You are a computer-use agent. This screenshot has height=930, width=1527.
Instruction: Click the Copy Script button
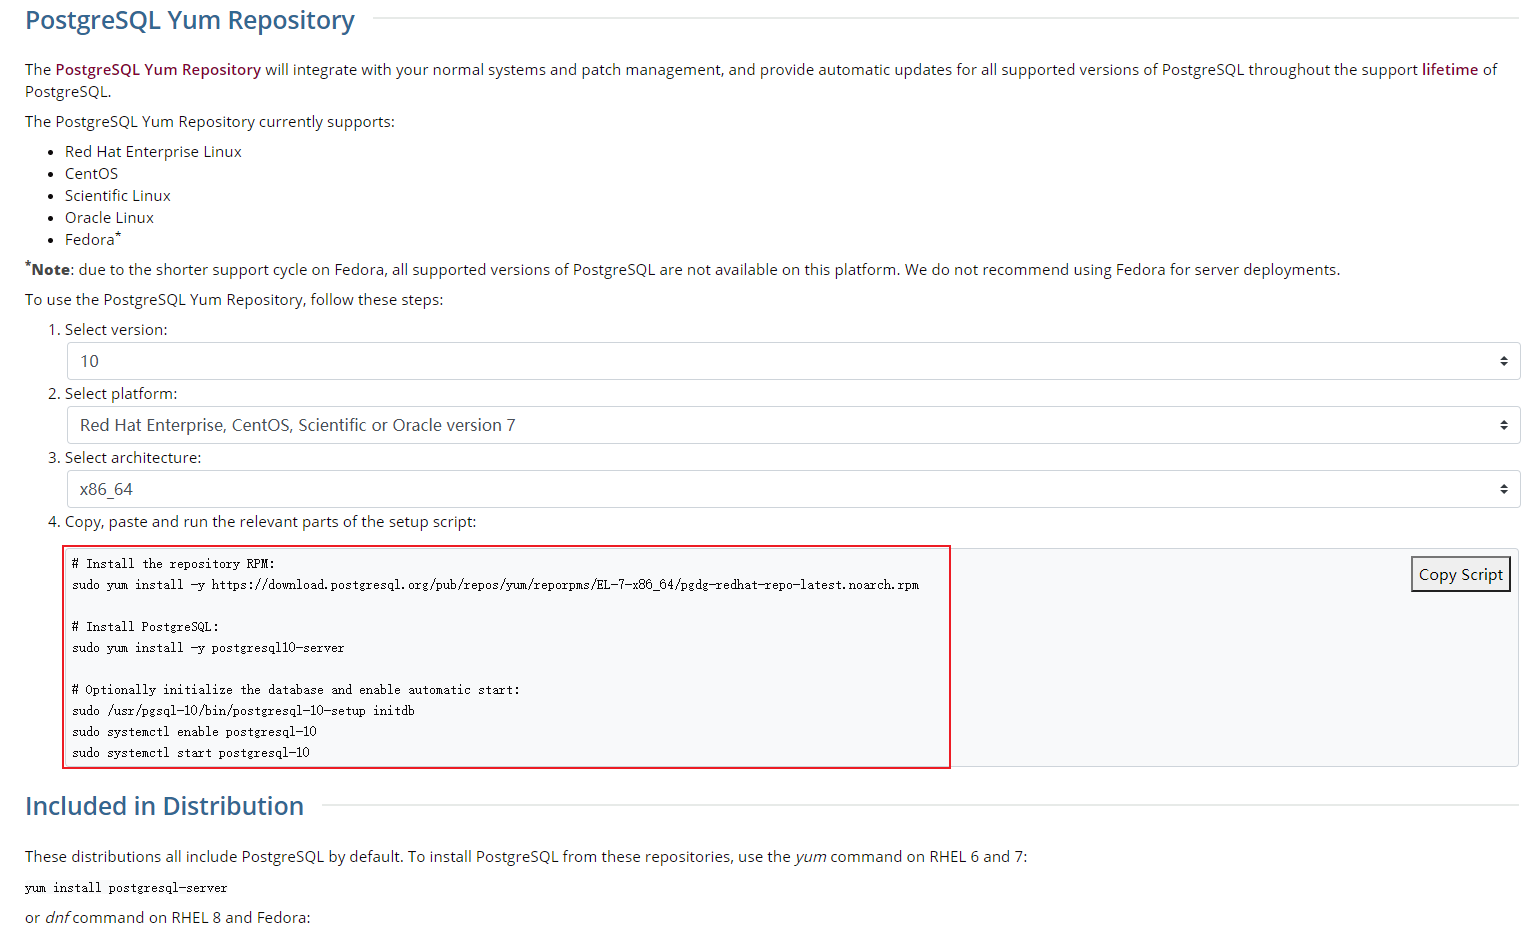click(1460, 574)
